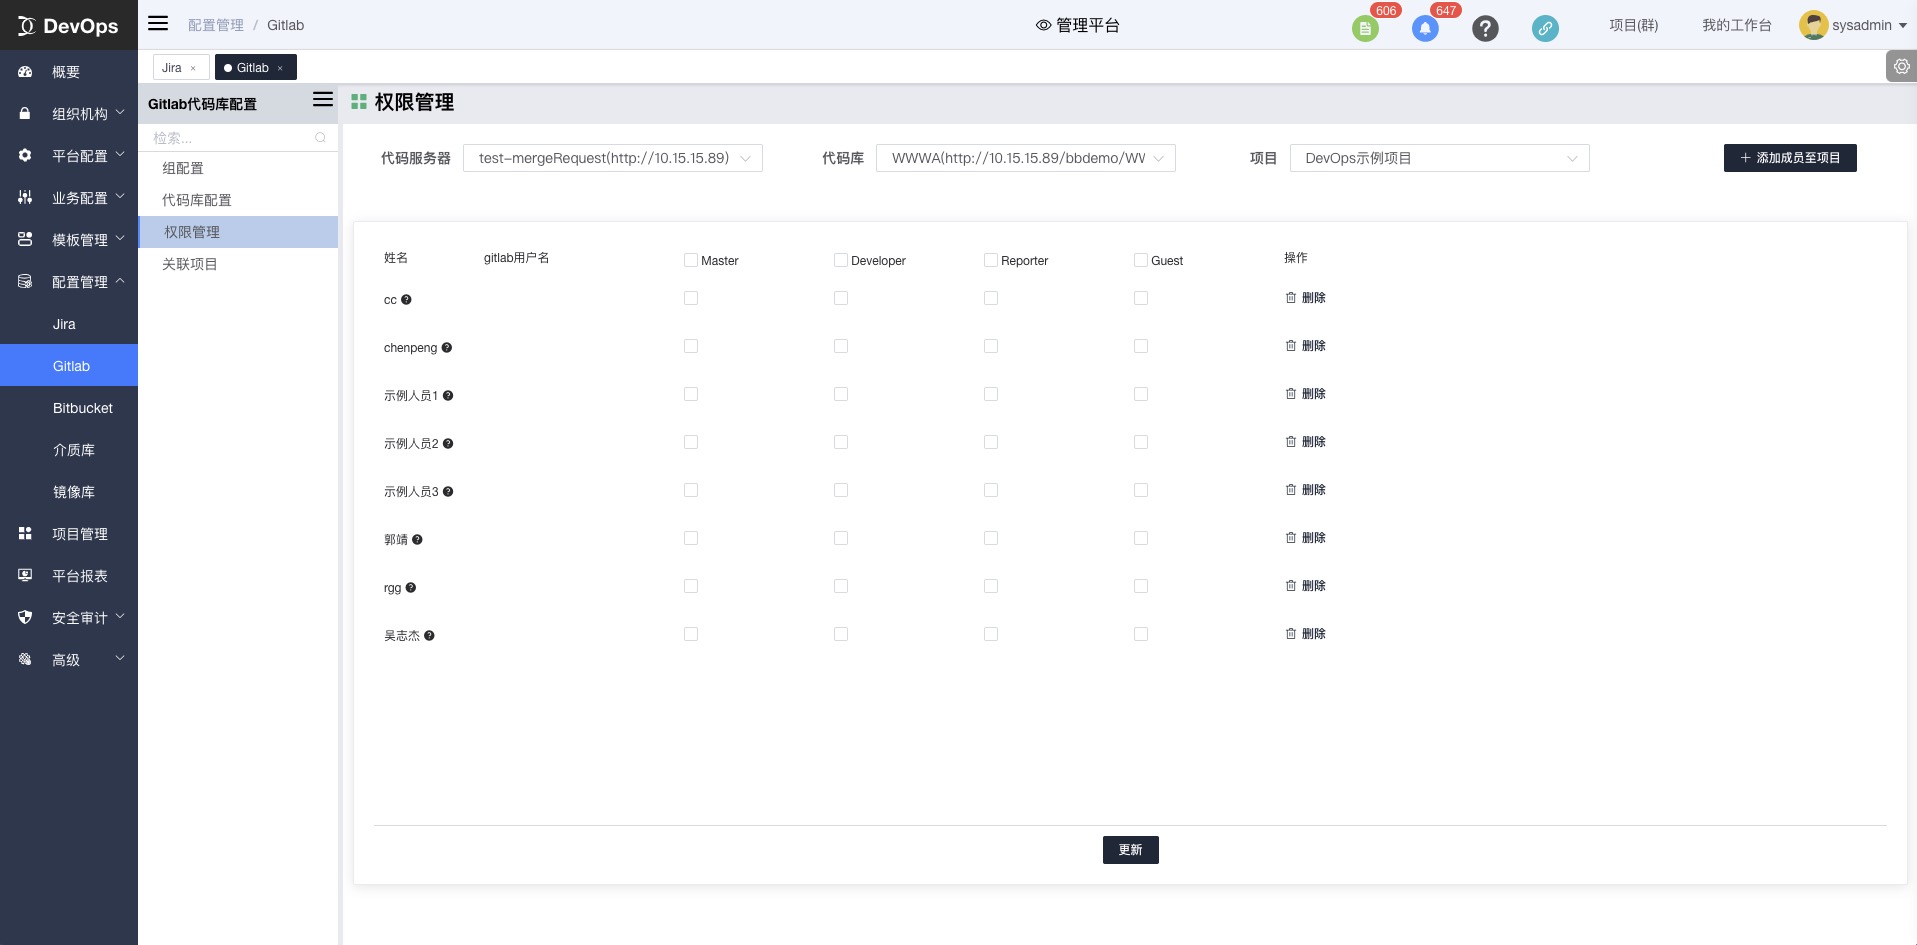
Task: Open 镜像库 in the sidebar
Action: (x=69, y=492)
